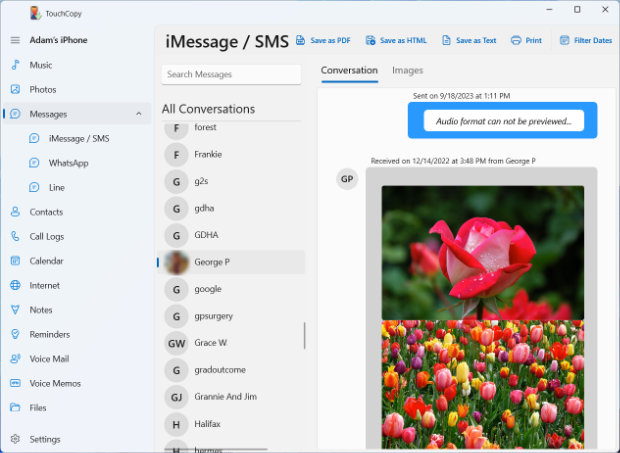Click the Search Messages field
Viewport: 620px width, 453px height.
tap(231, 74)
